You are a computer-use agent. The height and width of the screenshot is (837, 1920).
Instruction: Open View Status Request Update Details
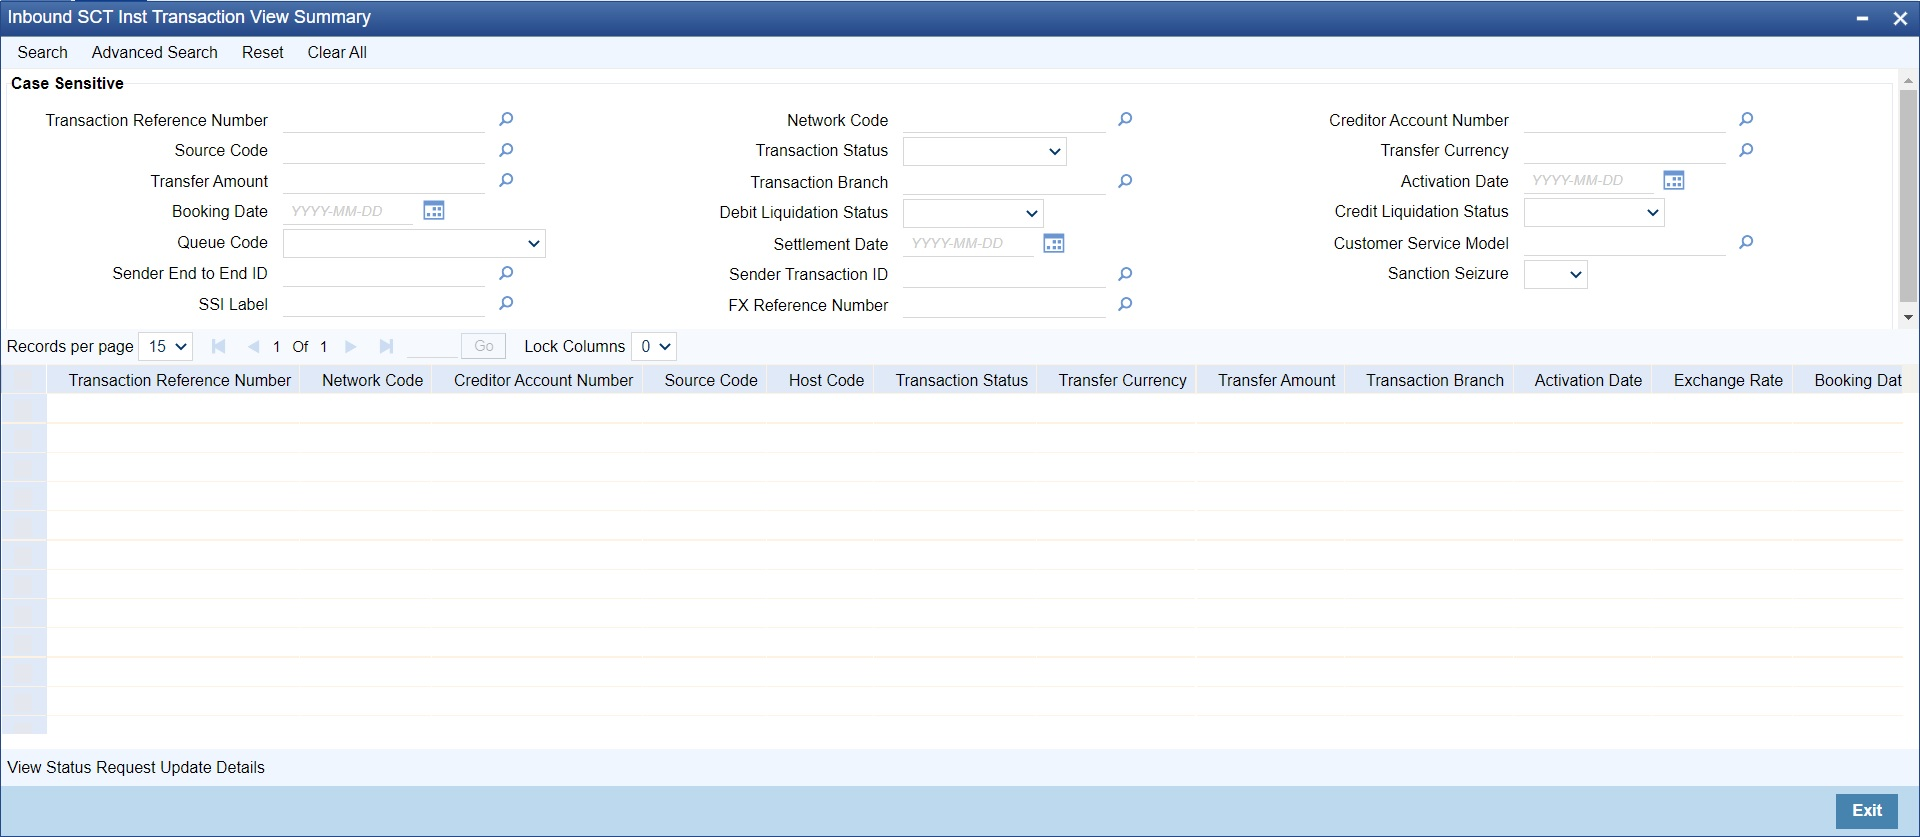(x=136, y=767)
